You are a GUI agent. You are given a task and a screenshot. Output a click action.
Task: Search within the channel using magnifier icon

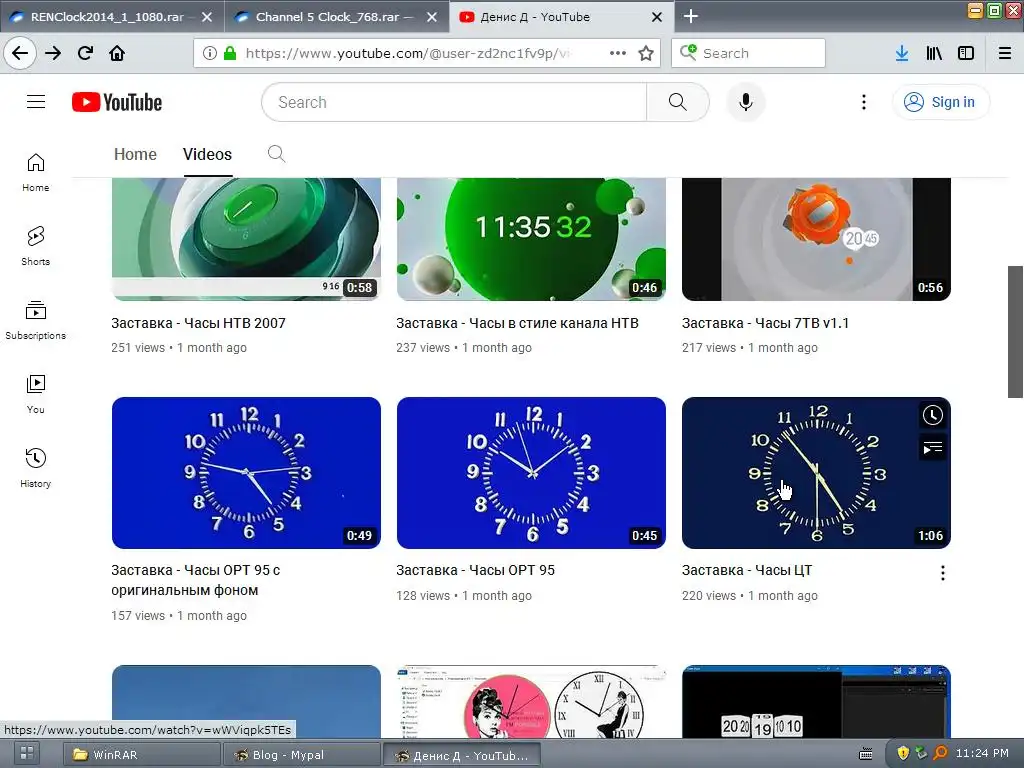pos(276,154)
